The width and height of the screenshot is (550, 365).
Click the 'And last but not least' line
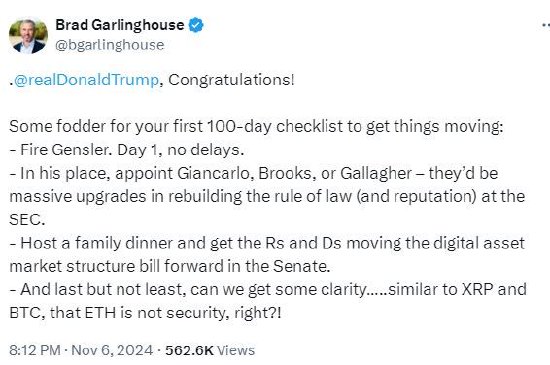[x=268, y=290]
